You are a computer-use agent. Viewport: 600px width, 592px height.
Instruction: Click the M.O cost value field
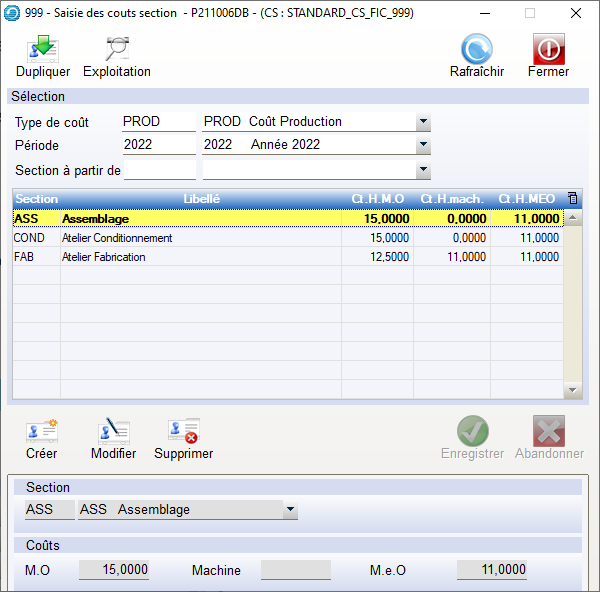point(114,570)
